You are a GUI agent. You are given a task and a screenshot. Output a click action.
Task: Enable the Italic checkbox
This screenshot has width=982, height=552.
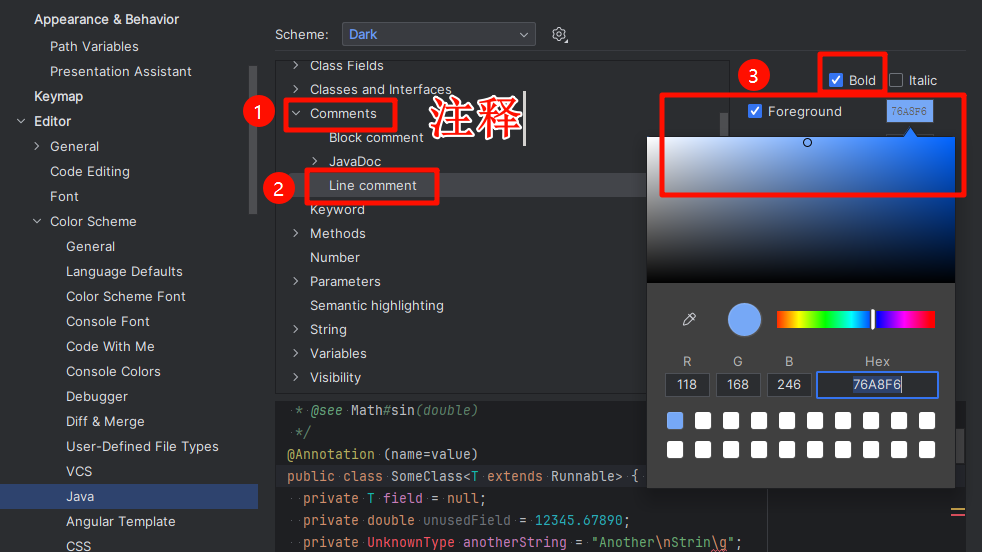click(896, 80)
